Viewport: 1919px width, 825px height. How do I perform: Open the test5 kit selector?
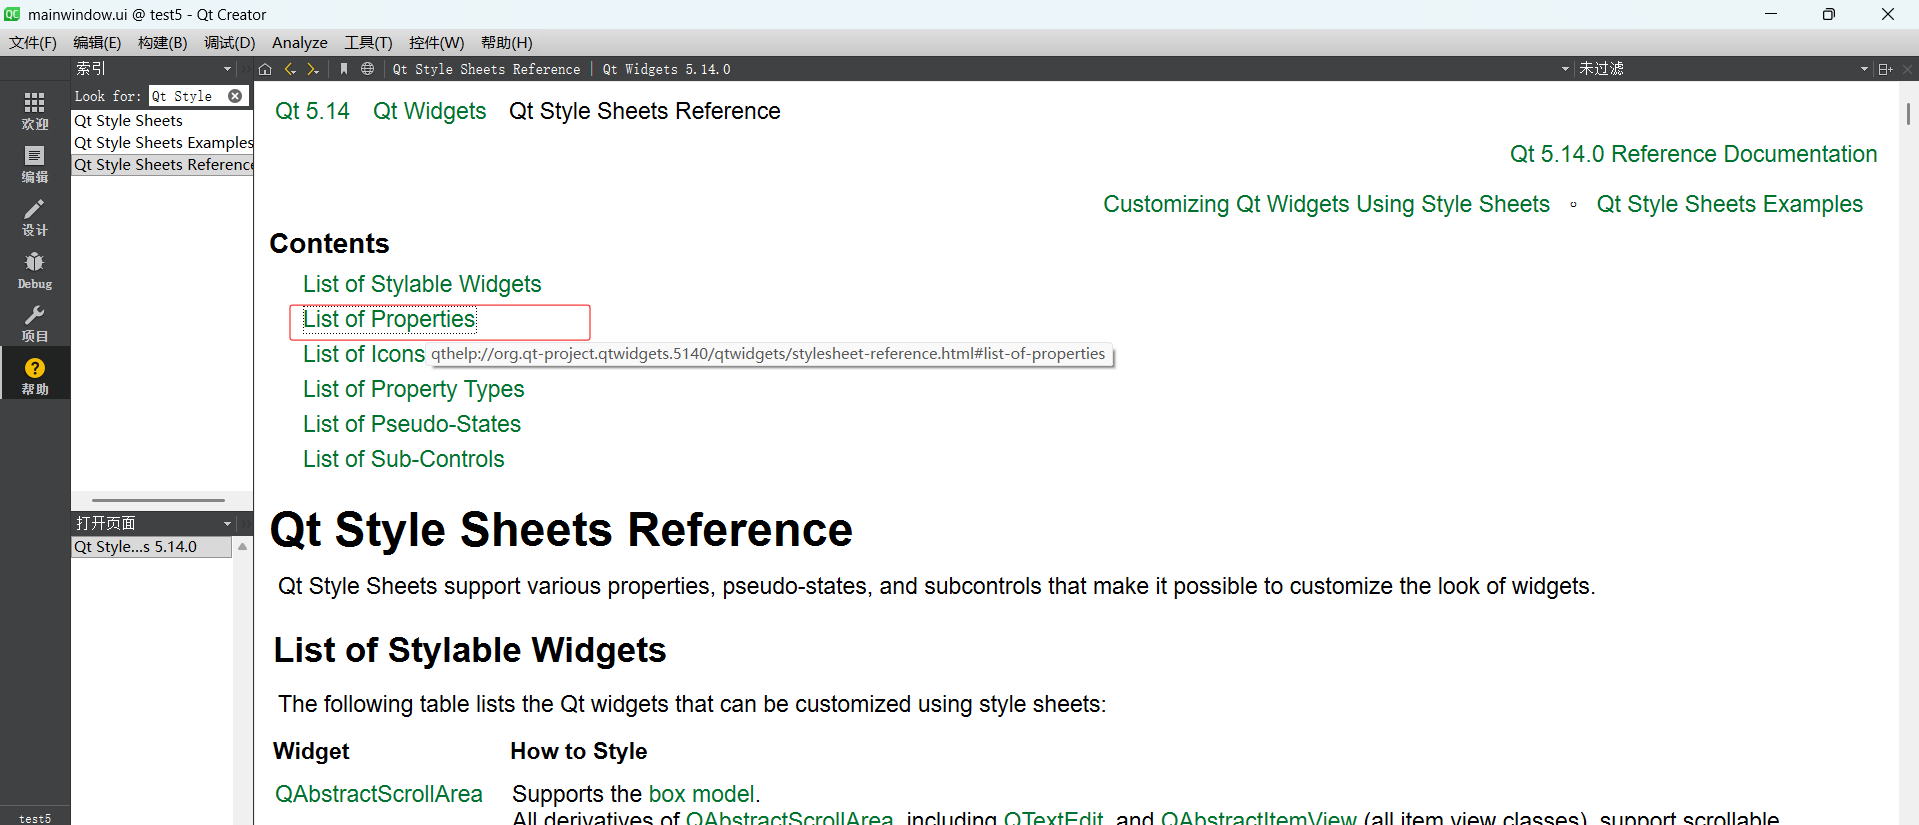[35, 817]
